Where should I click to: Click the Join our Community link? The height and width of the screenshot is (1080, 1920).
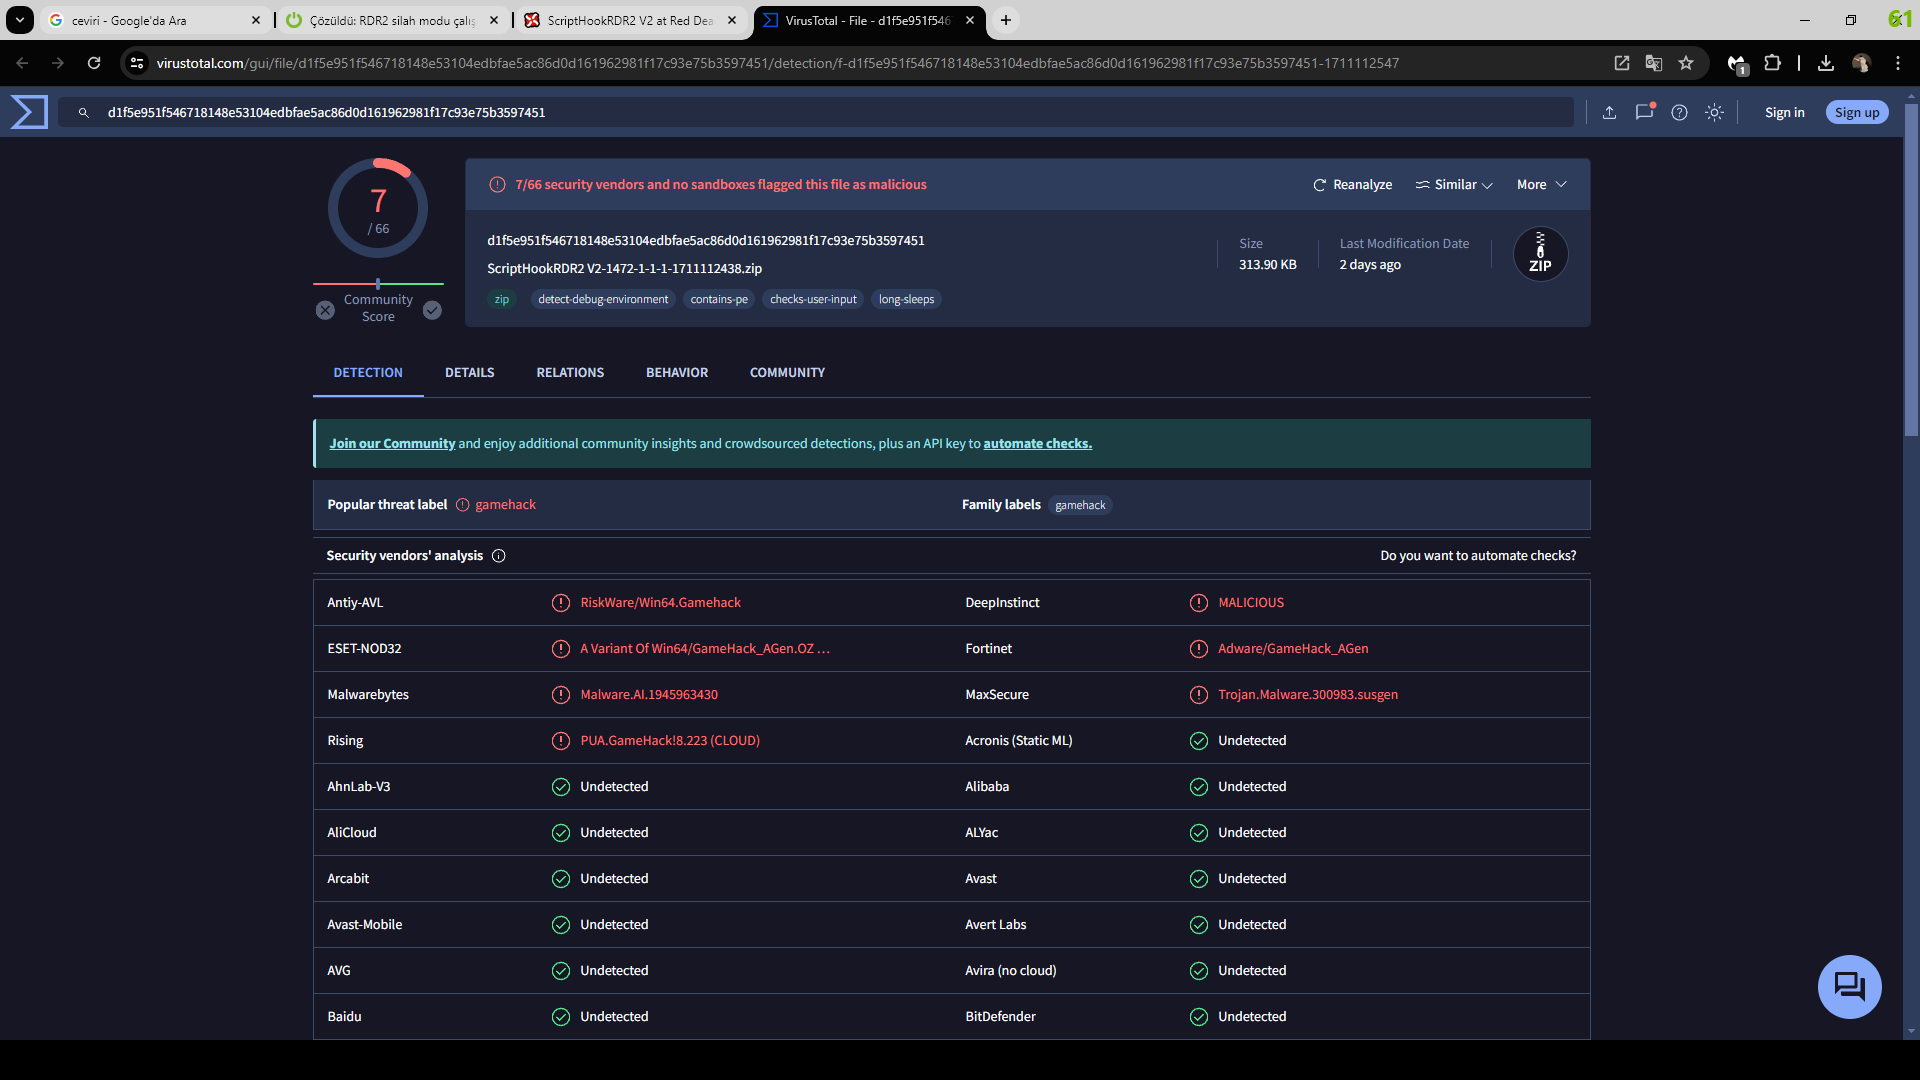coord(392,444)
